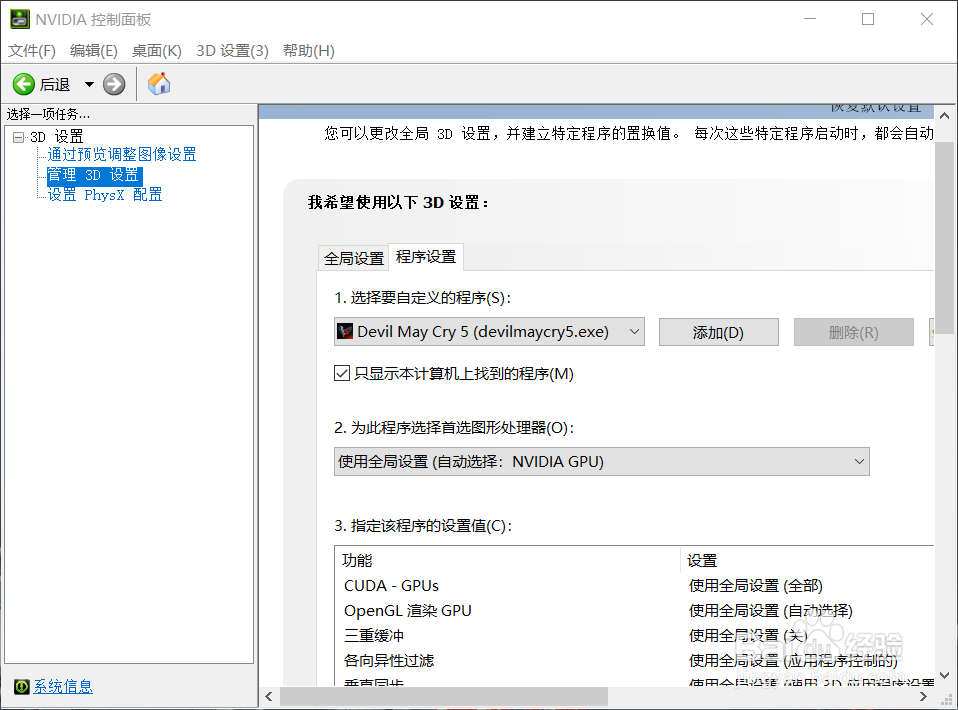Click the vertical scrollbar thumb
Screen dimensions: 958x710
click(945, 238)
